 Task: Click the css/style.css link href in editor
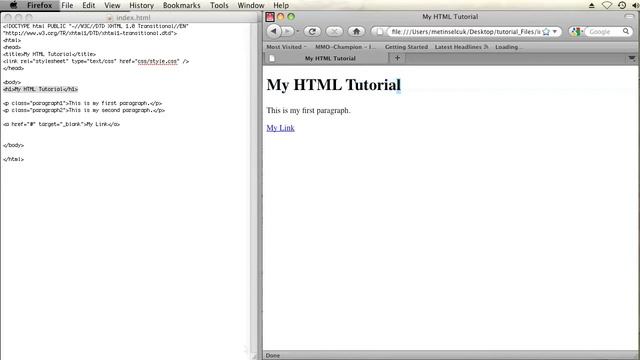[x=158, y=61]
